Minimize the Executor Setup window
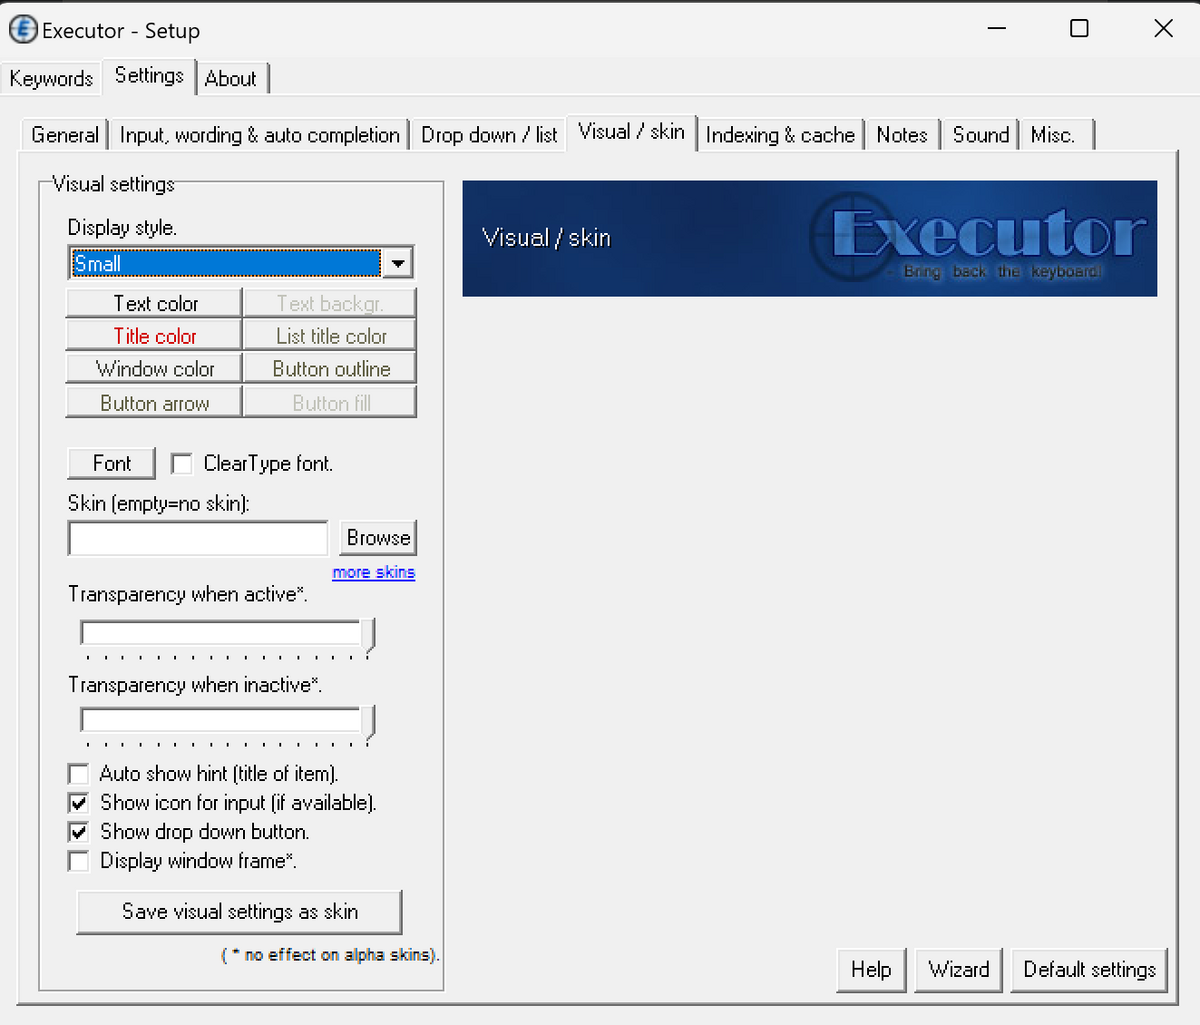This screenshot has height=1025, width=1200. point(996,28)
